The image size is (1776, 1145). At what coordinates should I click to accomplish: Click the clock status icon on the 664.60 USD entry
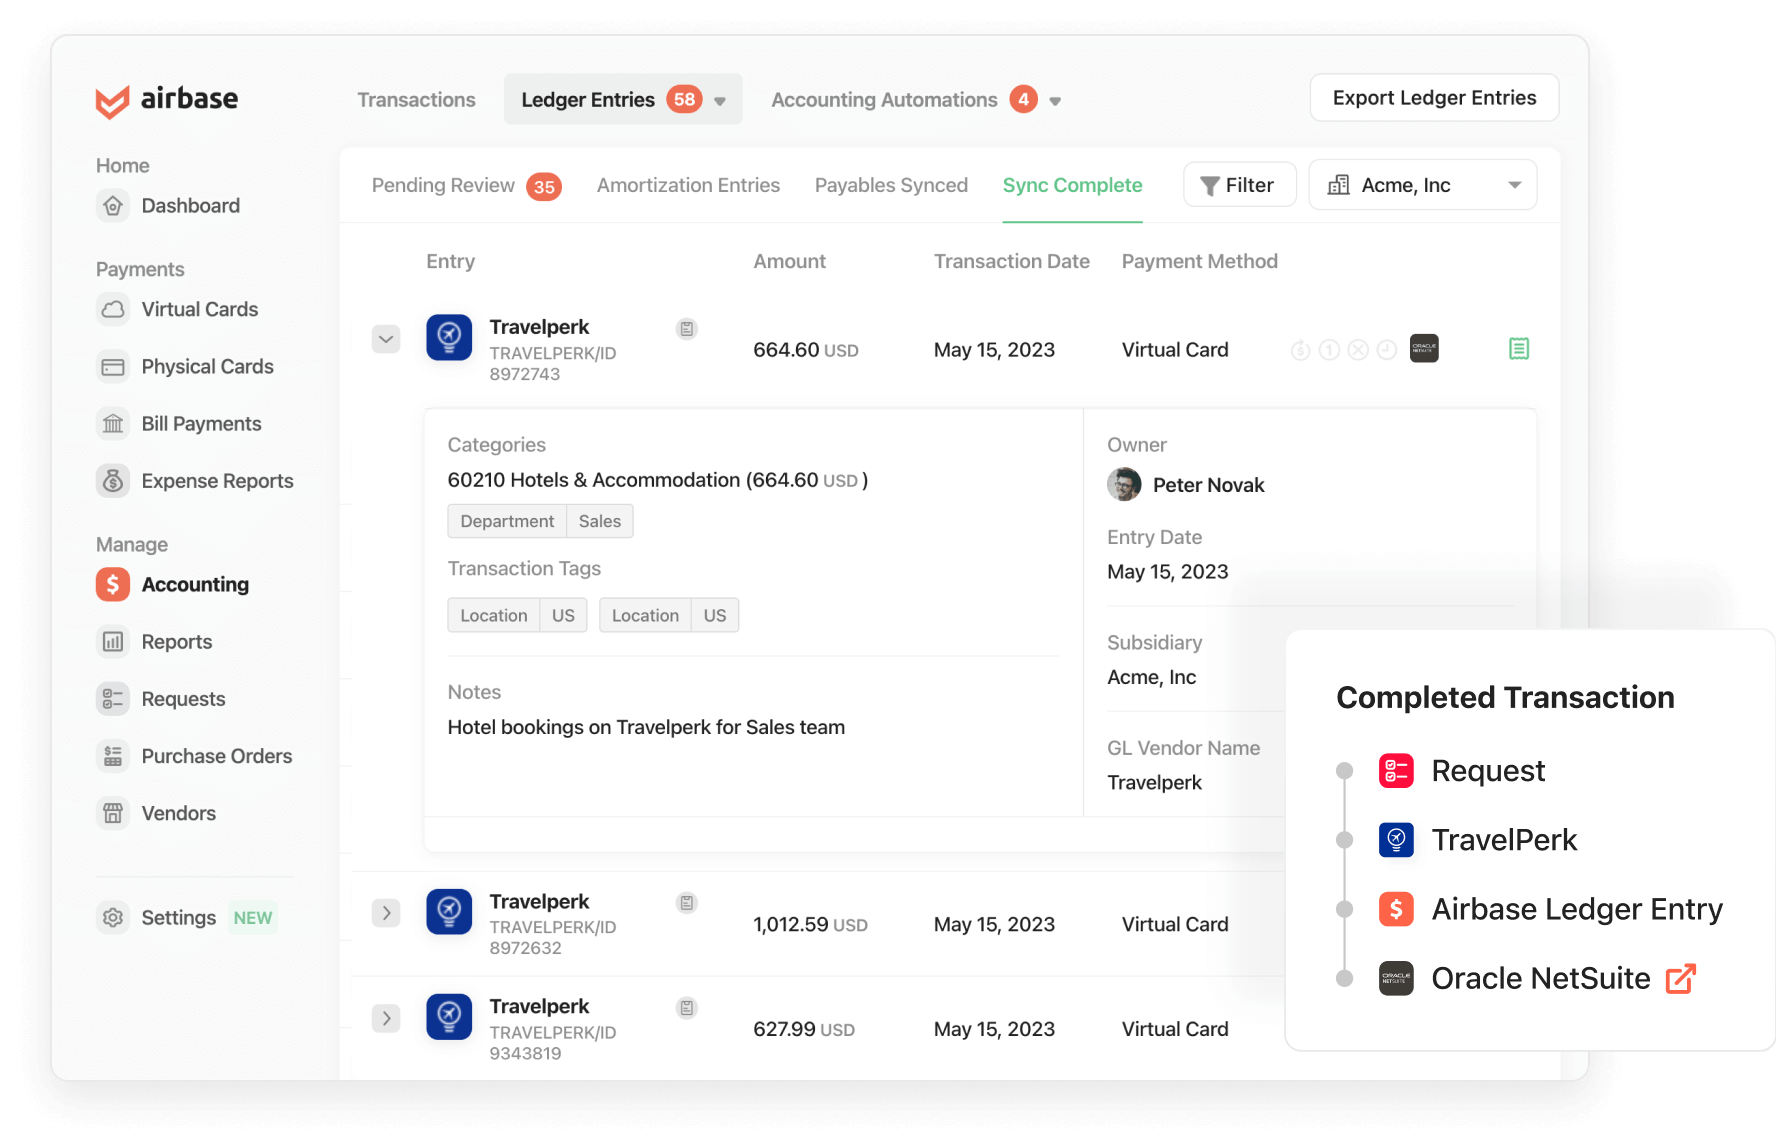click(1387, 350)
